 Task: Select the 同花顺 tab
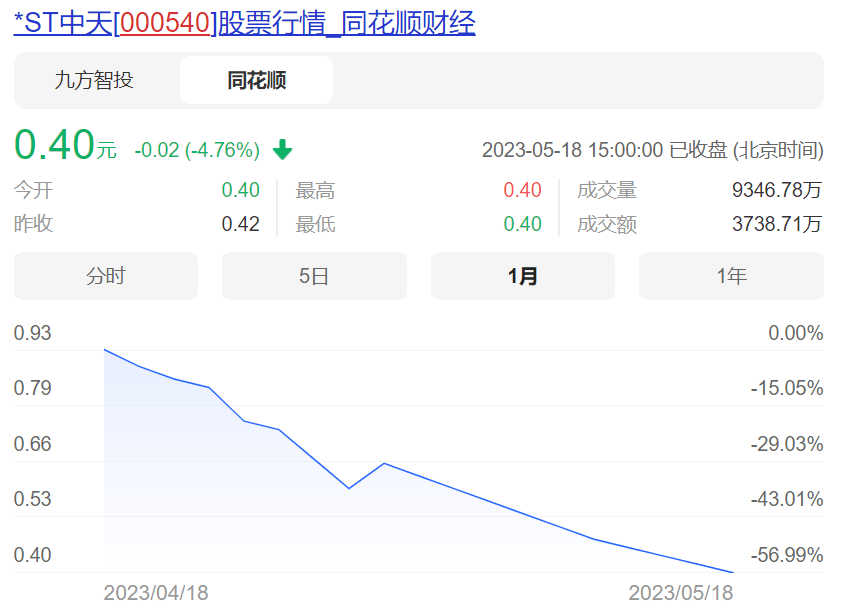256,80
